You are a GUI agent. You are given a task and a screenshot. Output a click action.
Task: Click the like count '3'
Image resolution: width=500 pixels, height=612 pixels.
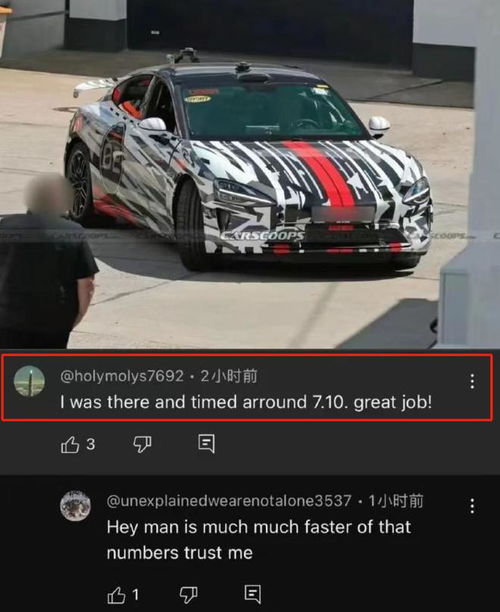[91, 444]
